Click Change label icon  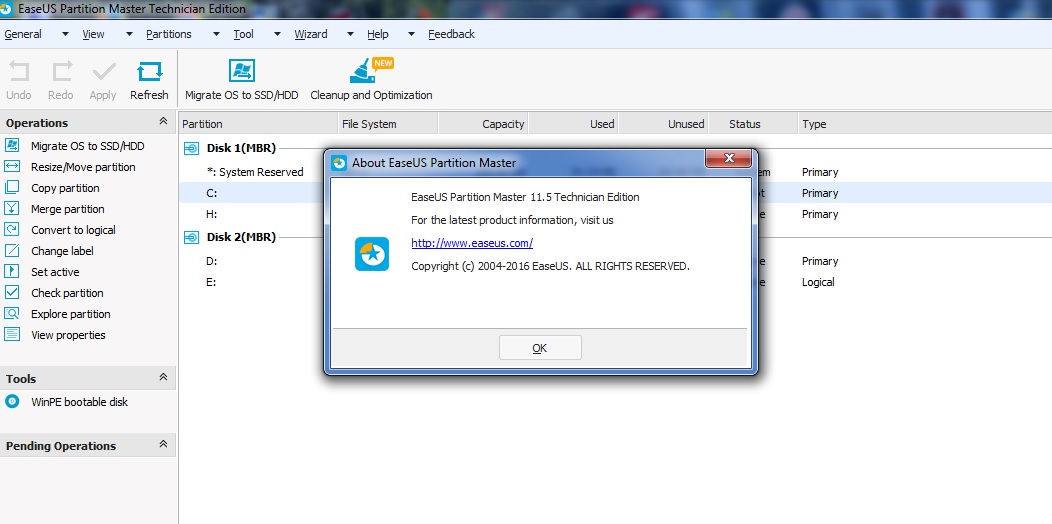(12, 251)
